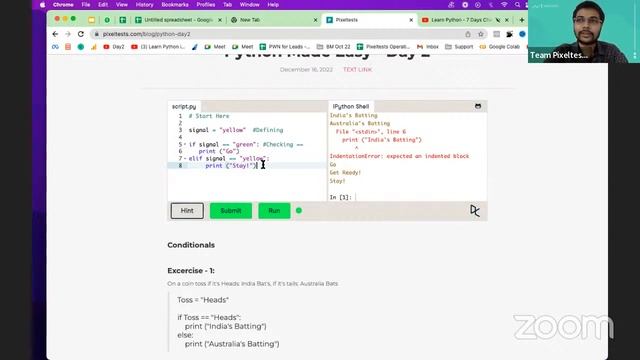Image resolution: width=640 pixels, height=360 pixels.
Task: Click the print ("Go") line in editor
Action: point(219,151)
